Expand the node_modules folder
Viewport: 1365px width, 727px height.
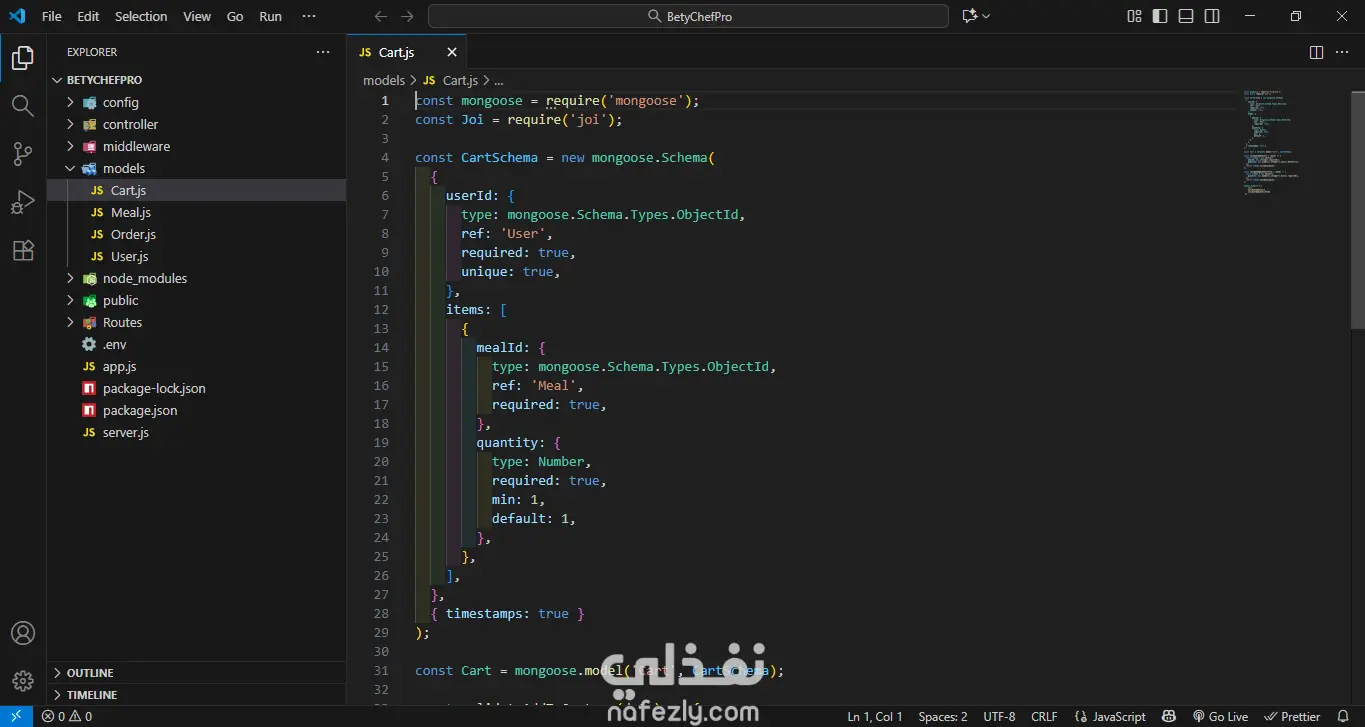click(196, 278)
